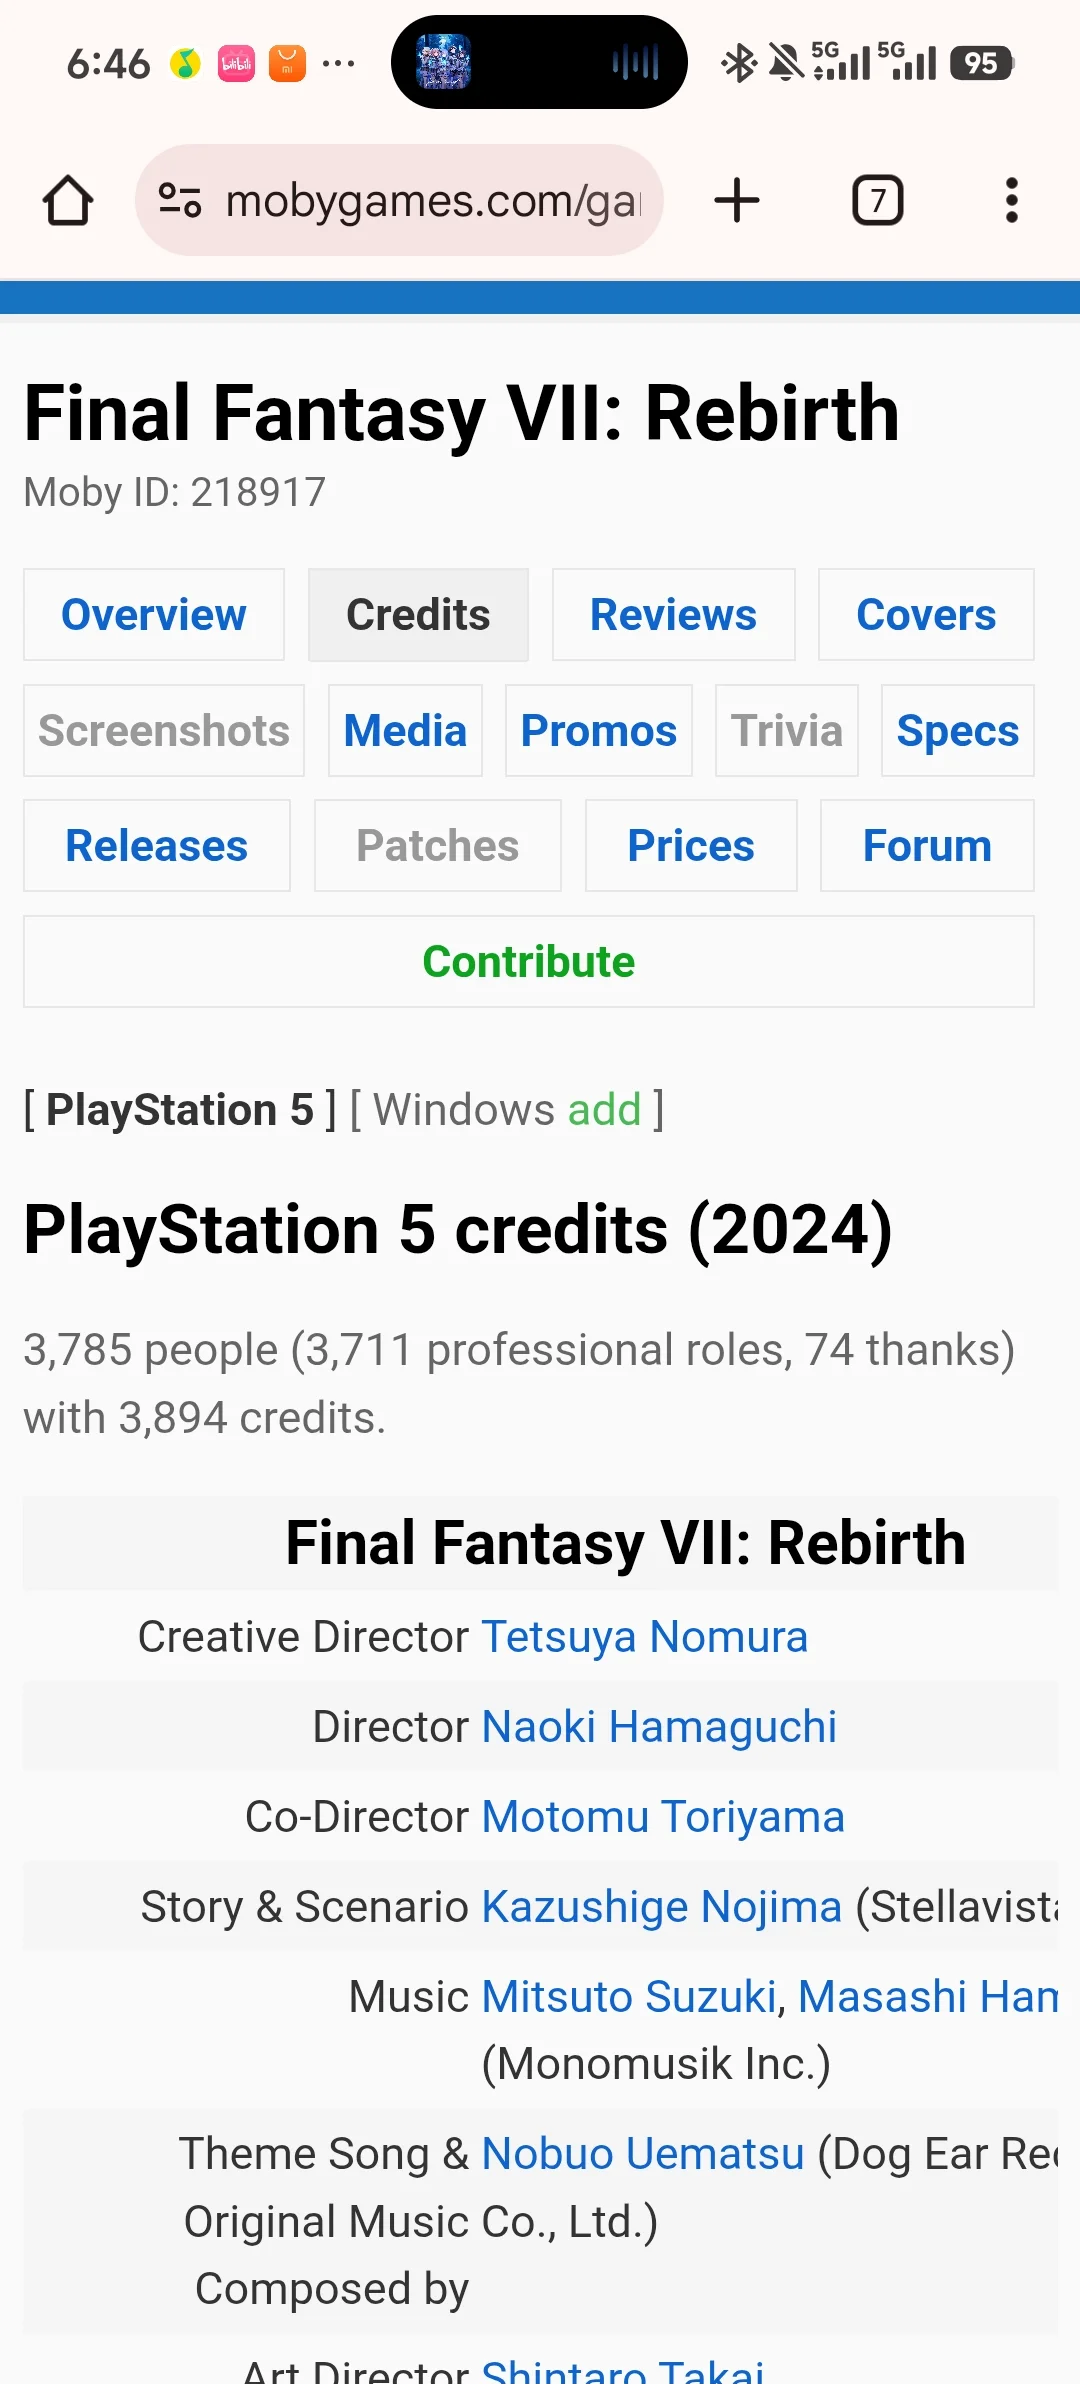The image size is (1080, 2400).
Task: Open the Covers tab
Action: (926, 615)
